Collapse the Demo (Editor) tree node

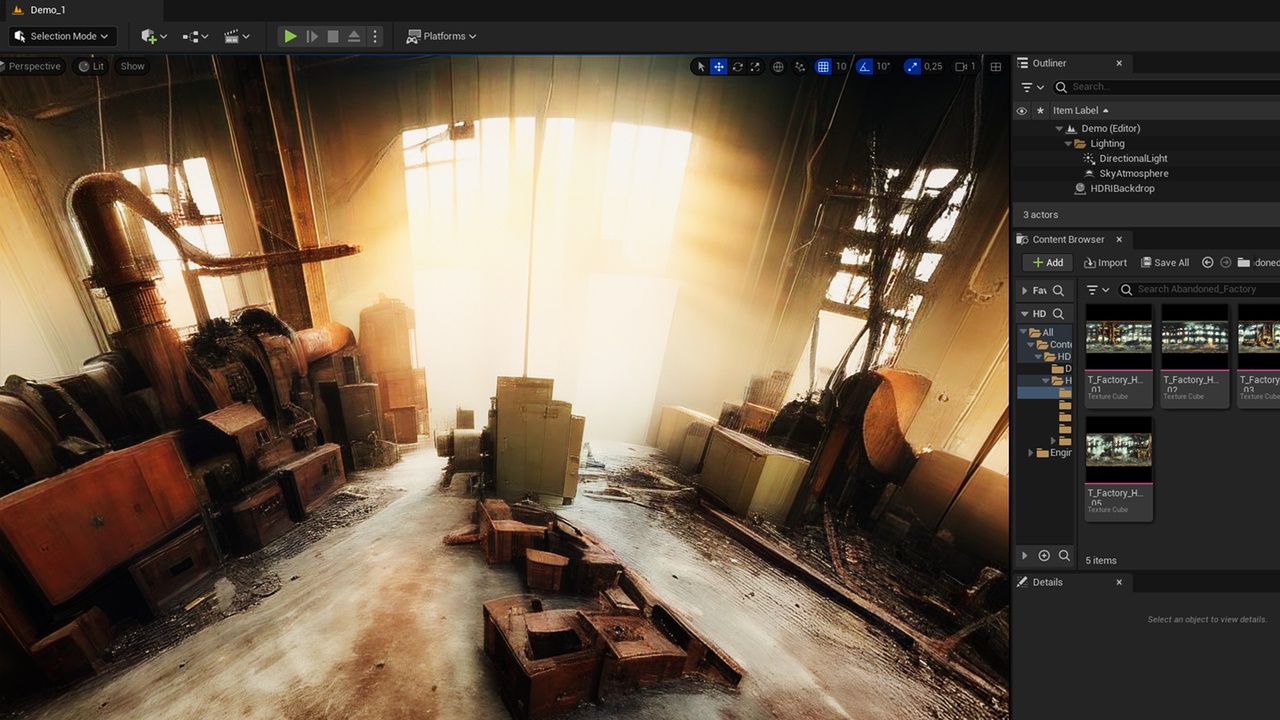click(1060, 129)
